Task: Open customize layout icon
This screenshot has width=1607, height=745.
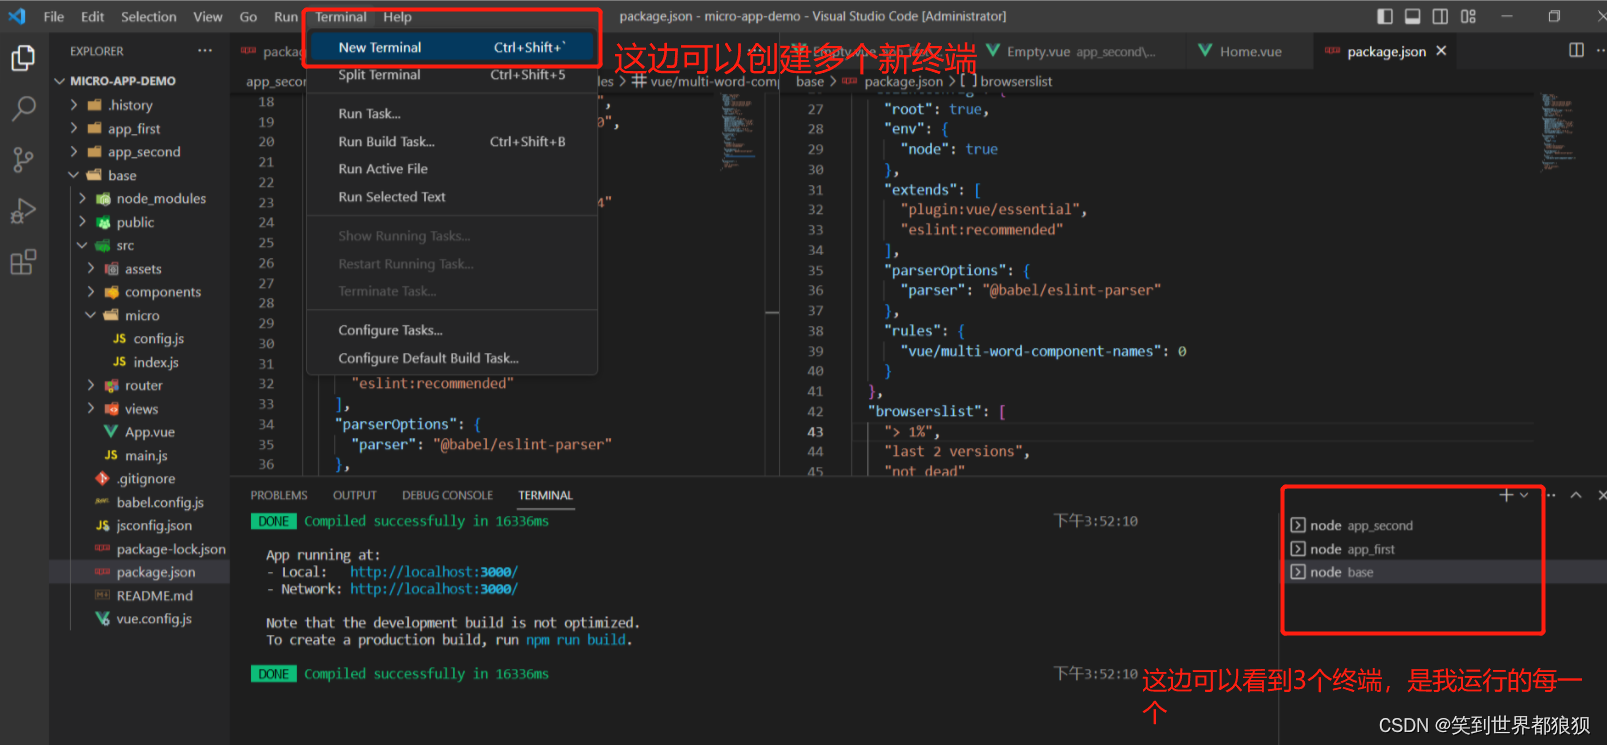Action: [1468, 16]
